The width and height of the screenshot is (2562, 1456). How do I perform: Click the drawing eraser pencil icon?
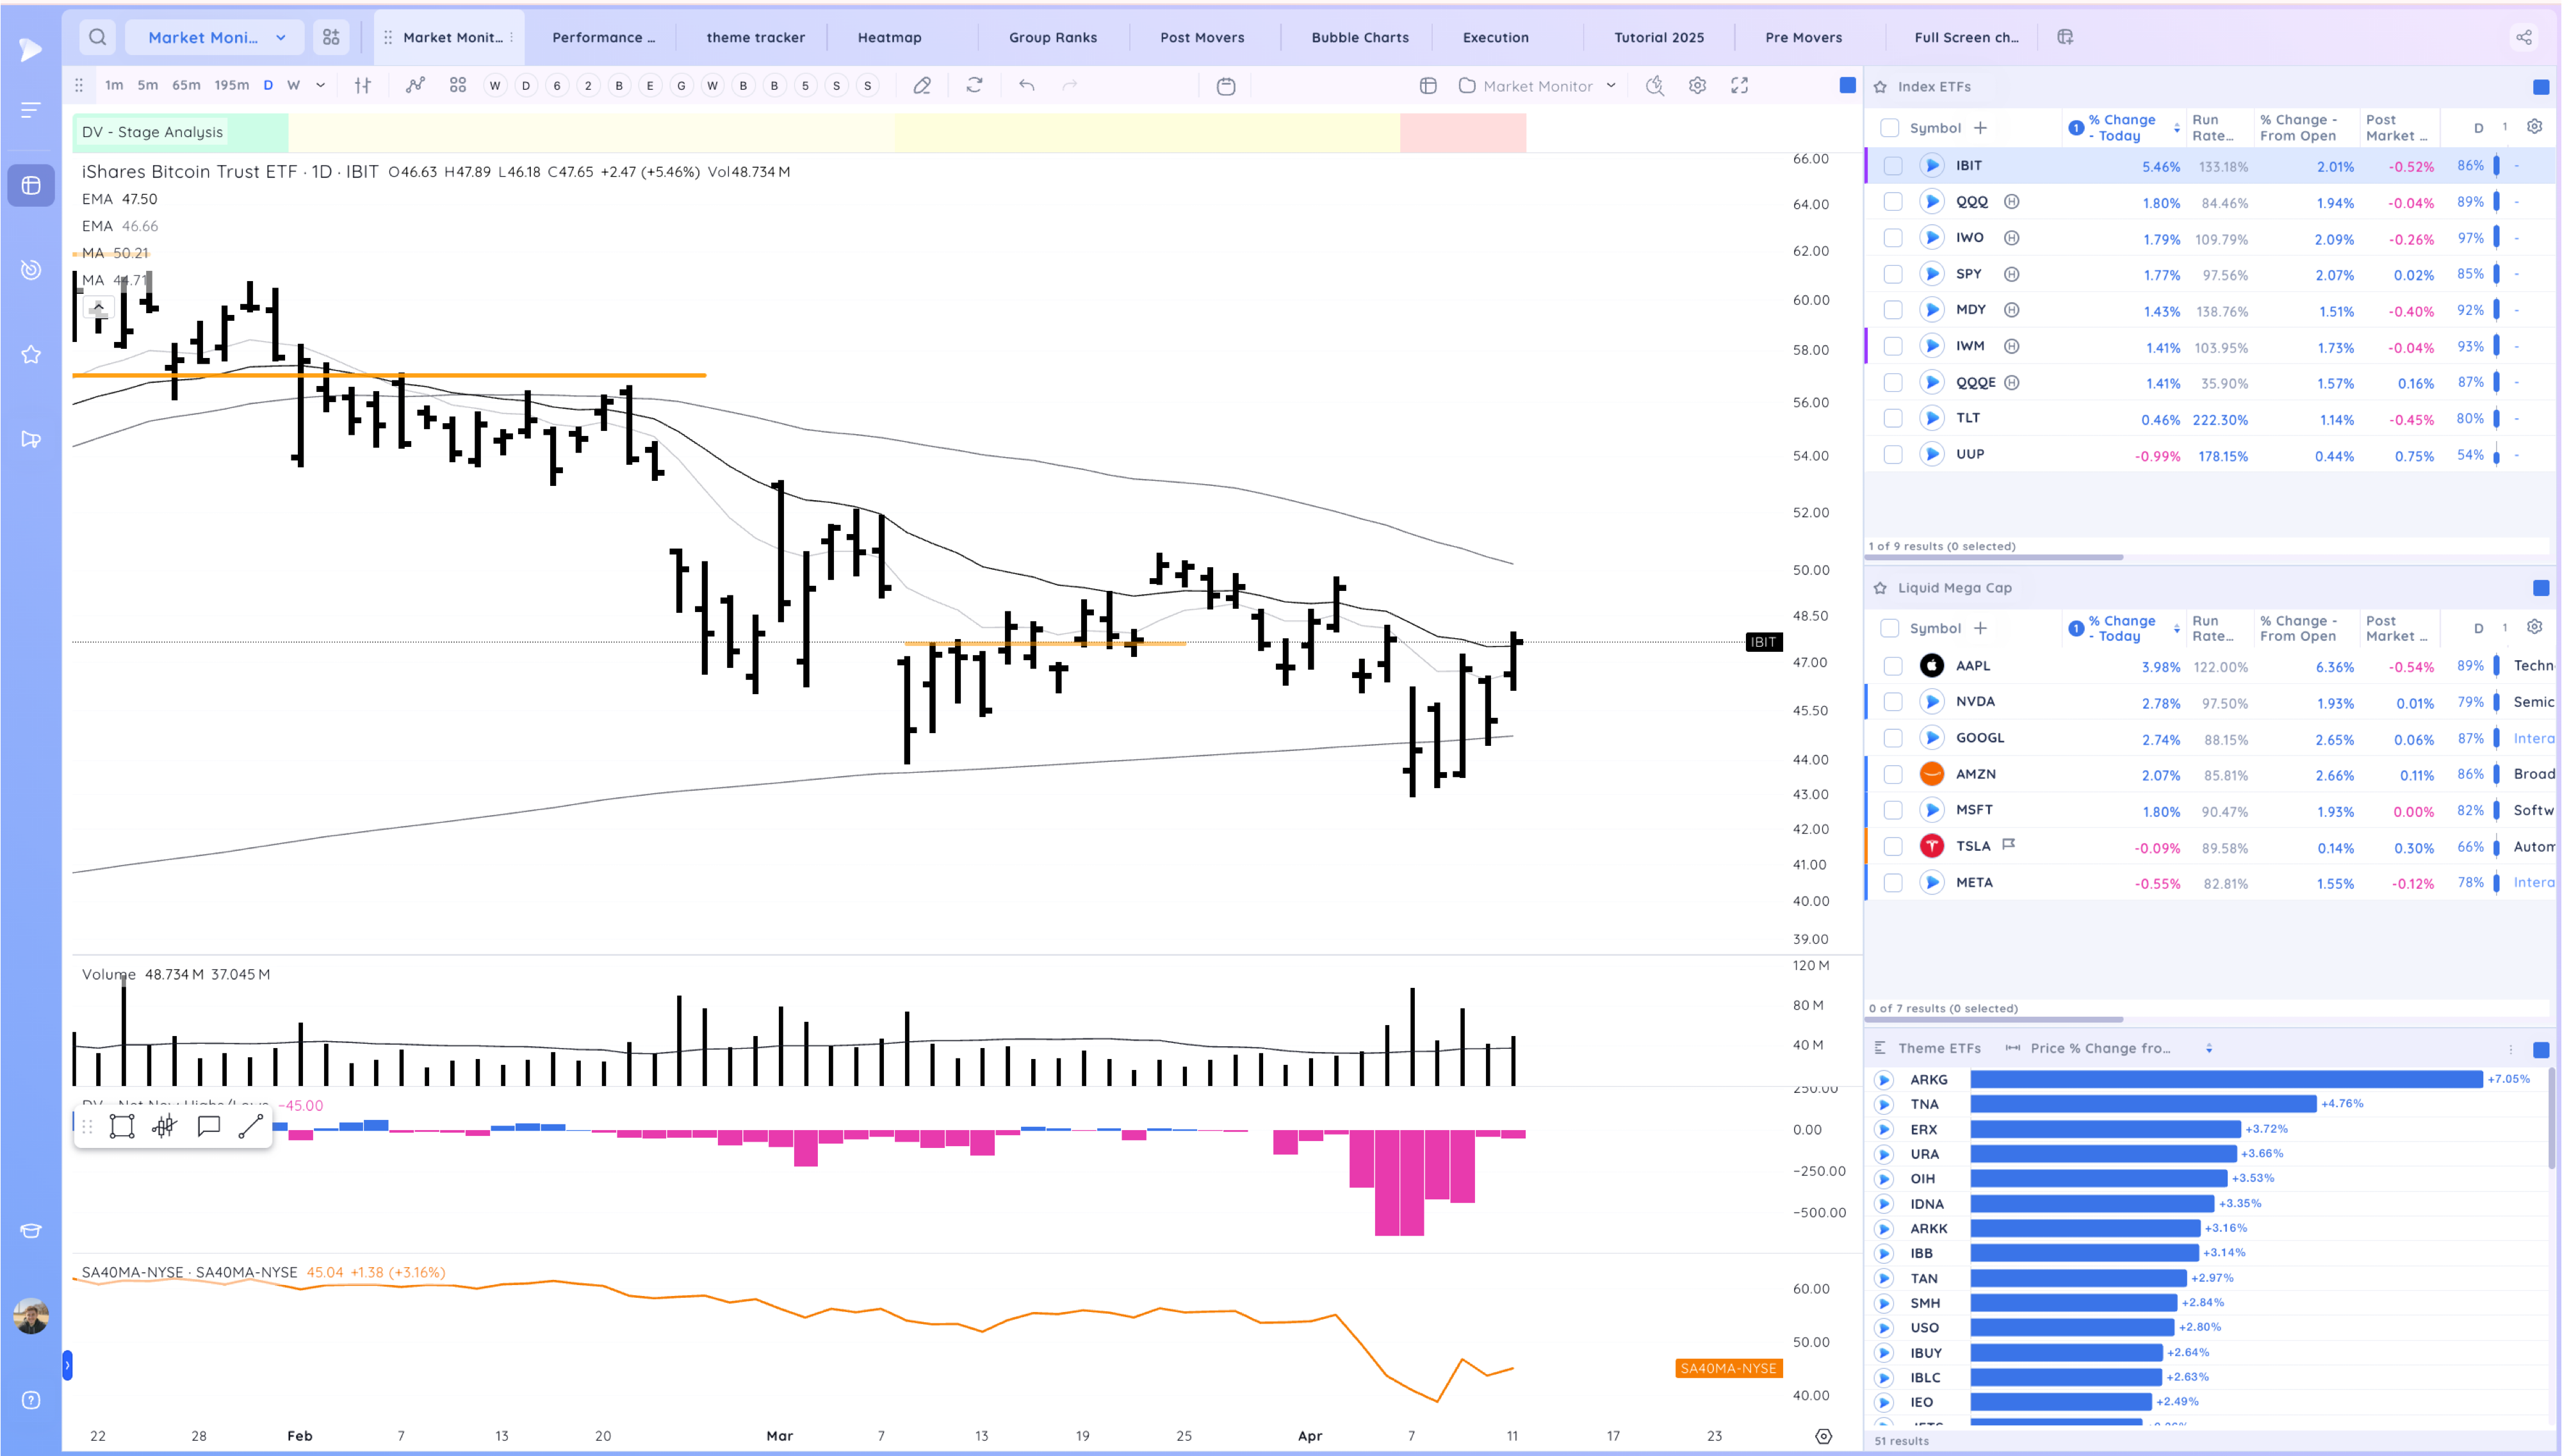[x=922, y=85]
